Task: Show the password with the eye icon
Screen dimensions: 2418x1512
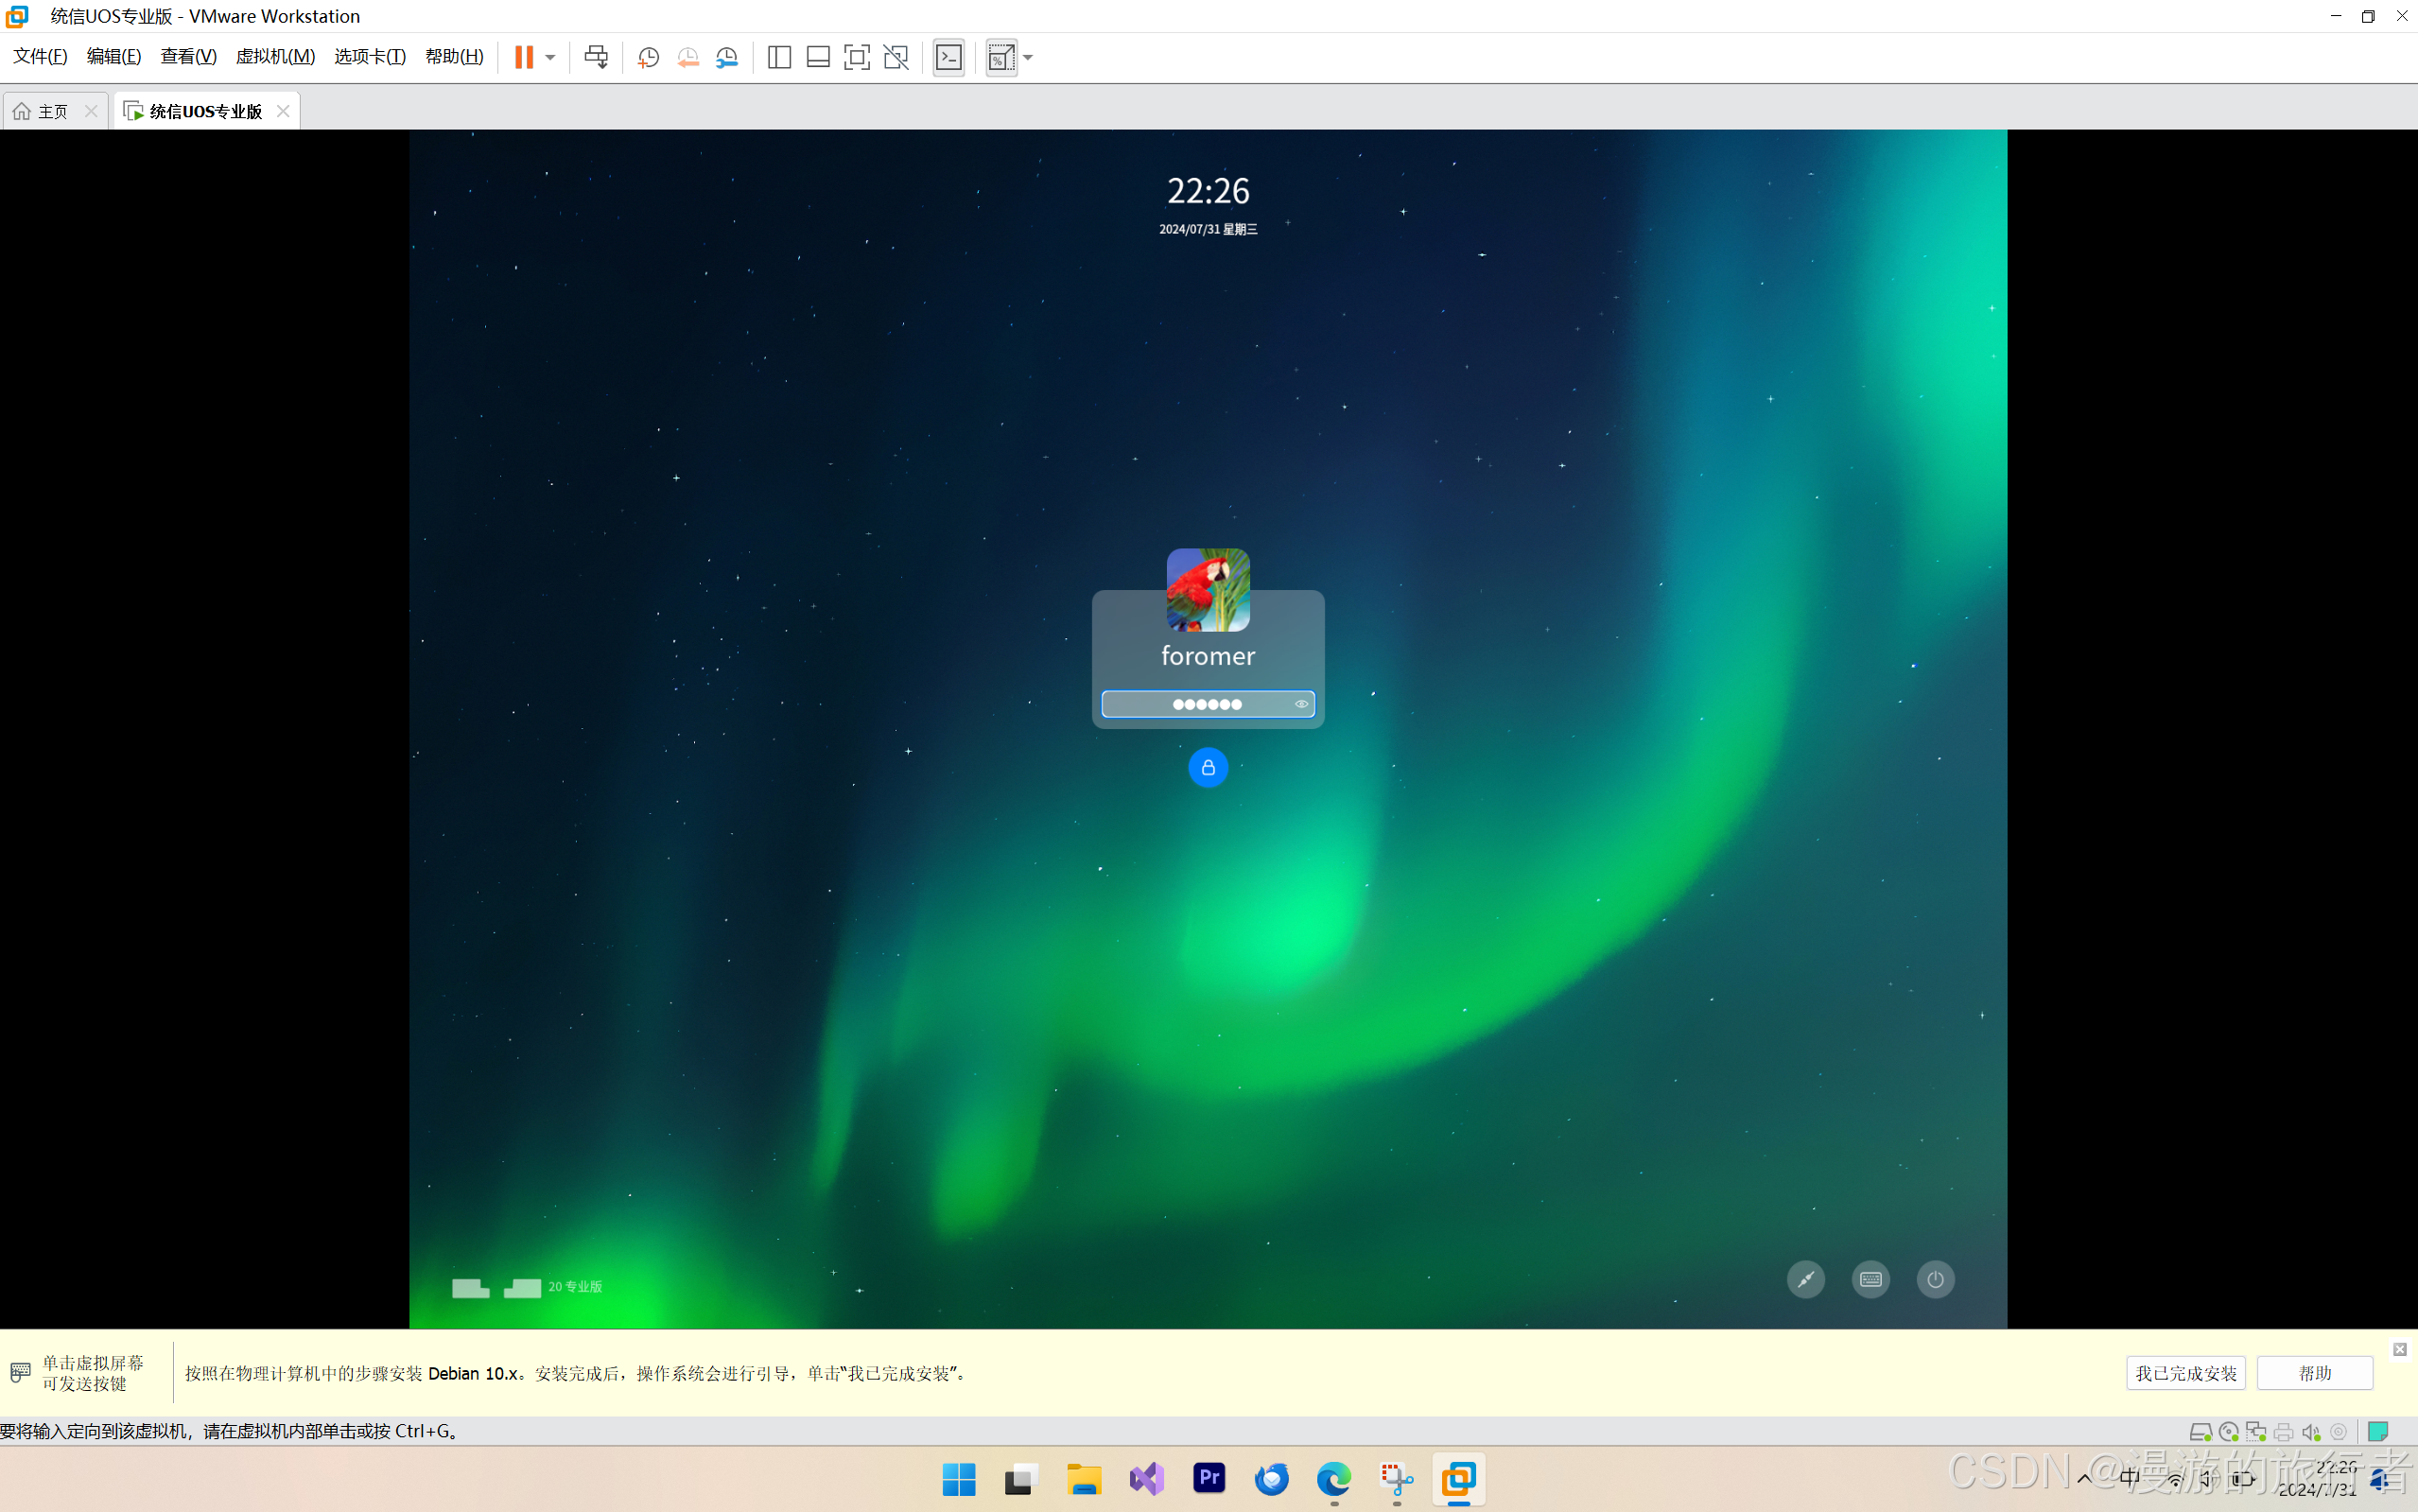Action: point(1301,704)
